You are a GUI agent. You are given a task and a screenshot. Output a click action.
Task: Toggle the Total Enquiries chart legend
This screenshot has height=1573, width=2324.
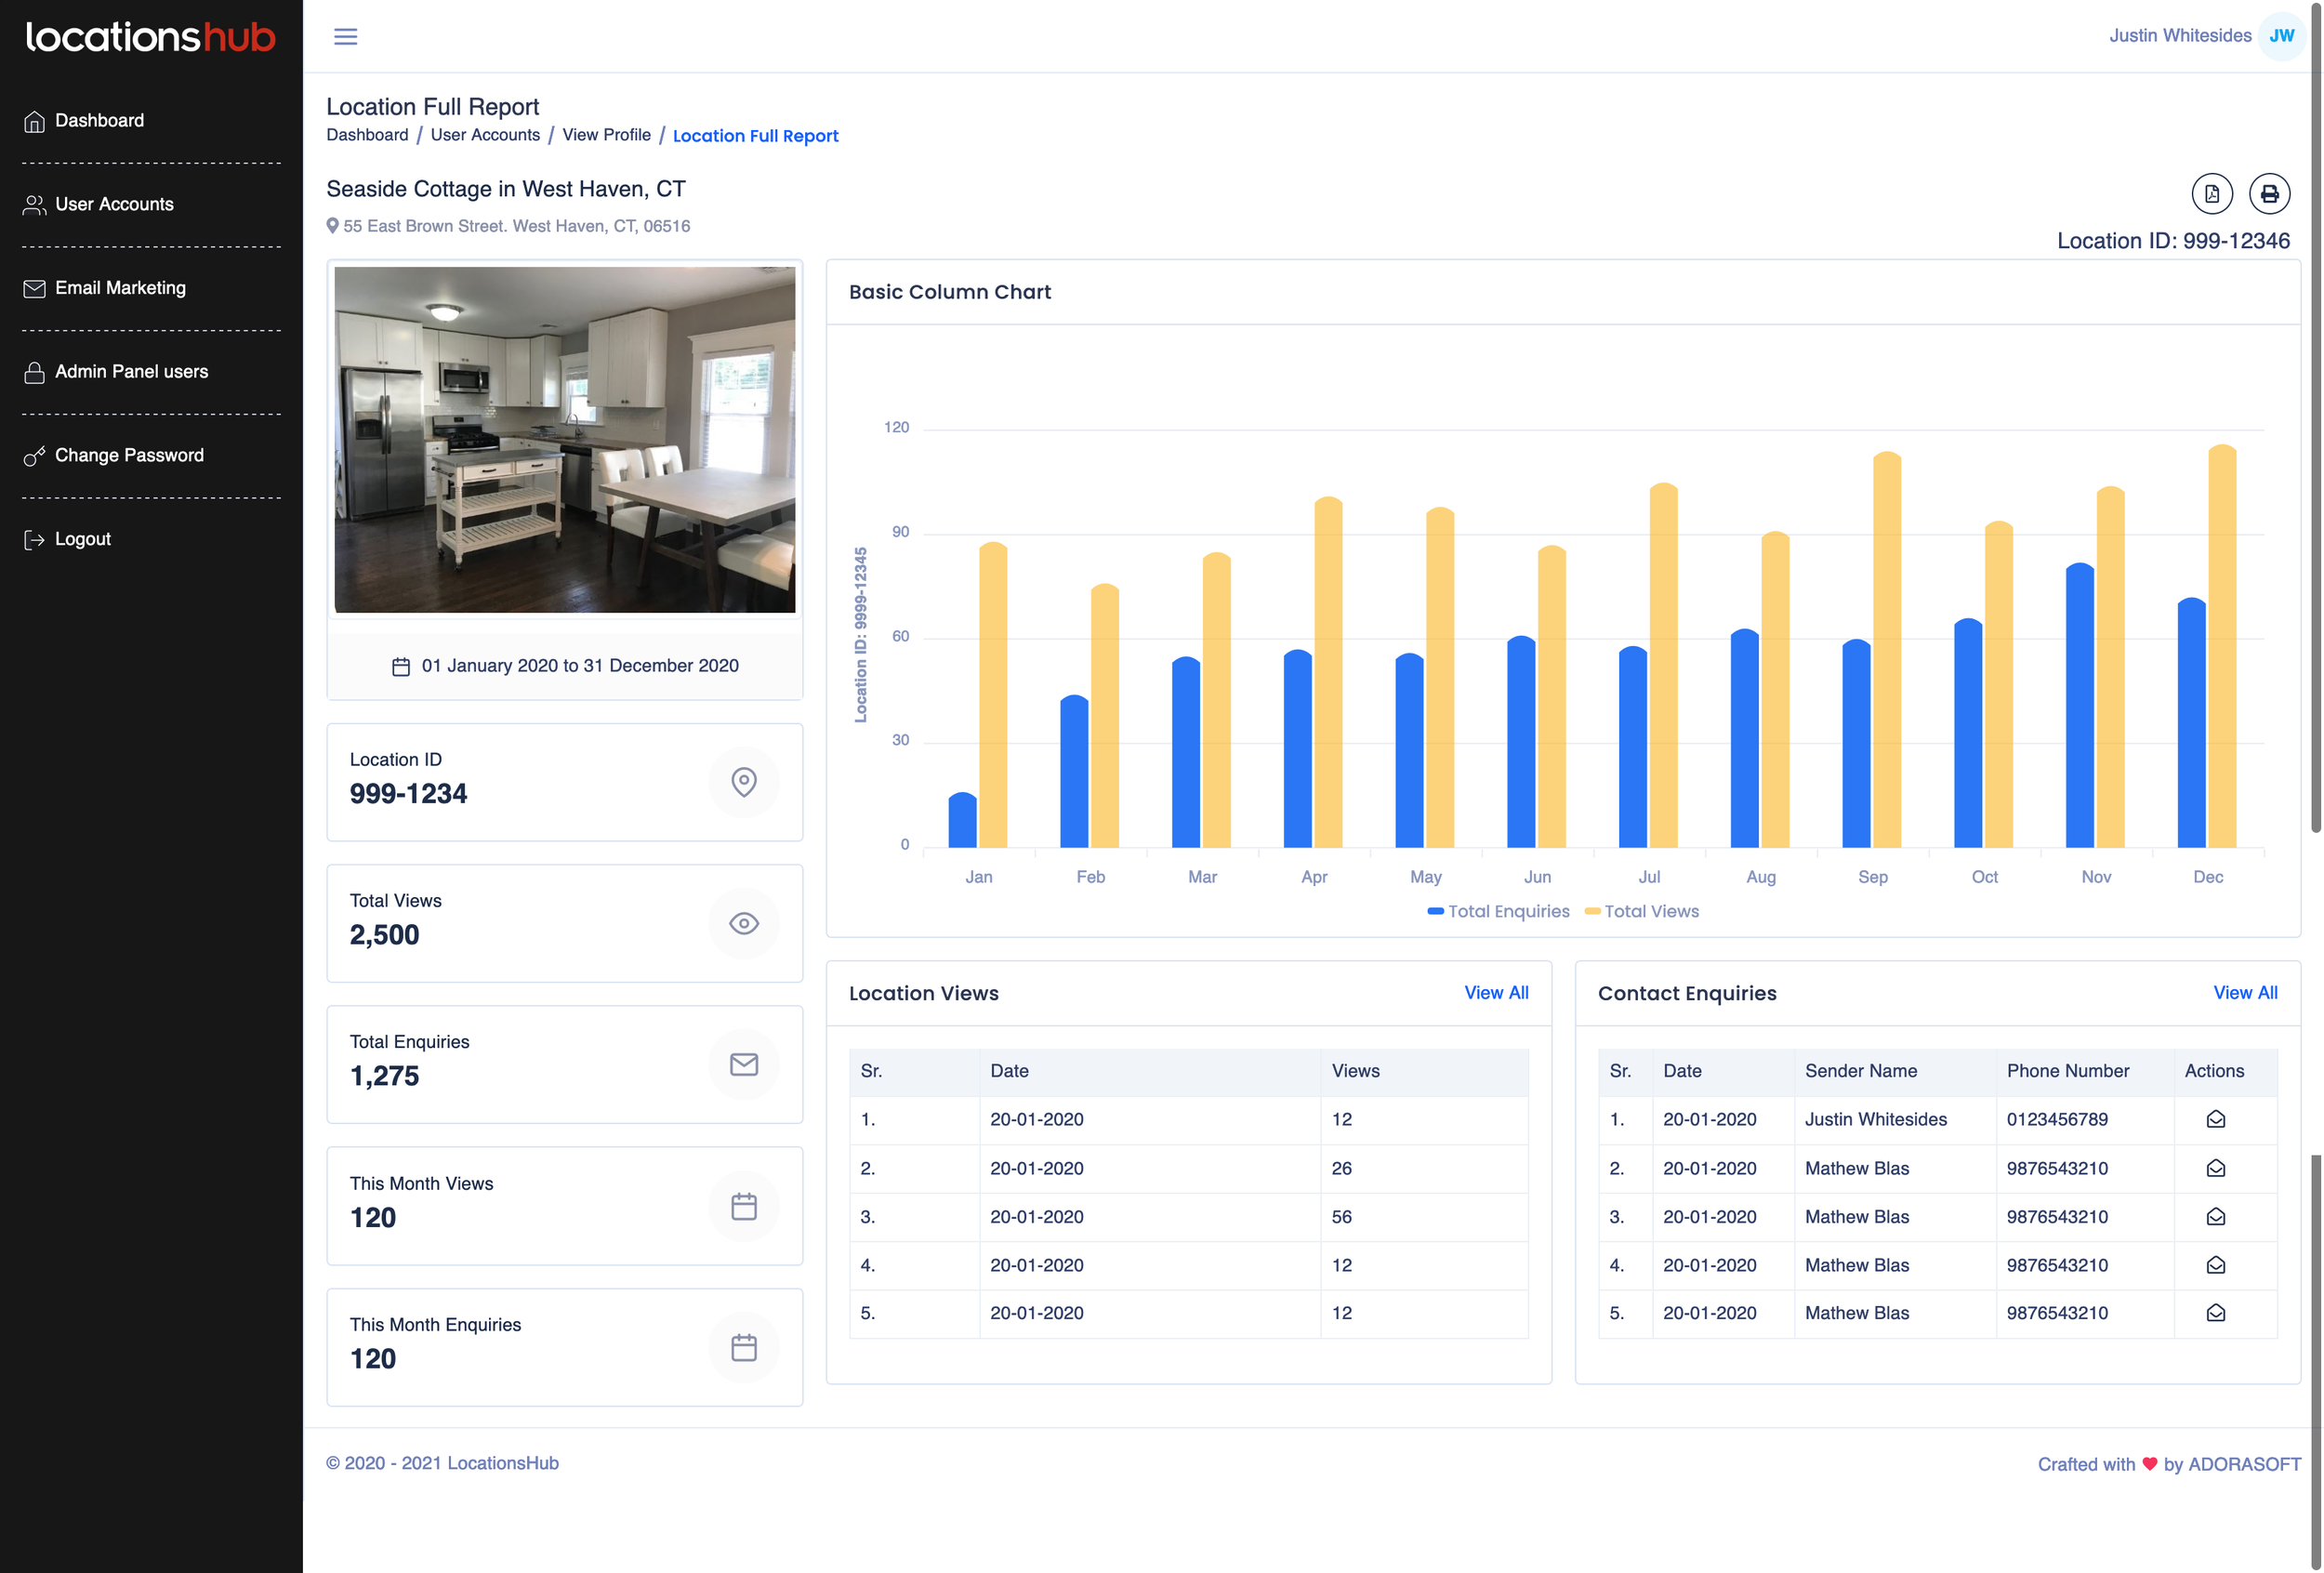[1497, 911]
